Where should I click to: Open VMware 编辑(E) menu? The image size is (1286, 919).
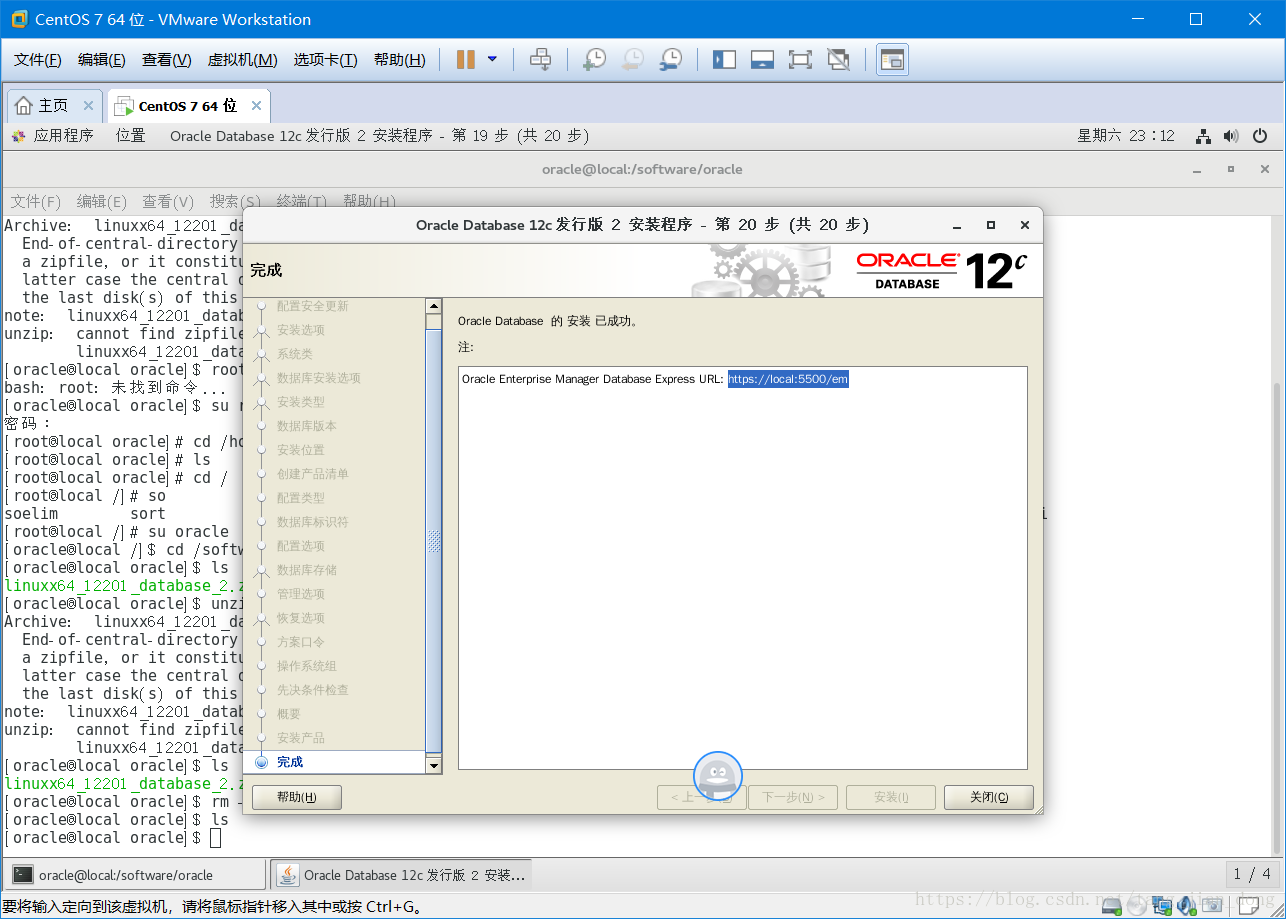coord(102,60)
